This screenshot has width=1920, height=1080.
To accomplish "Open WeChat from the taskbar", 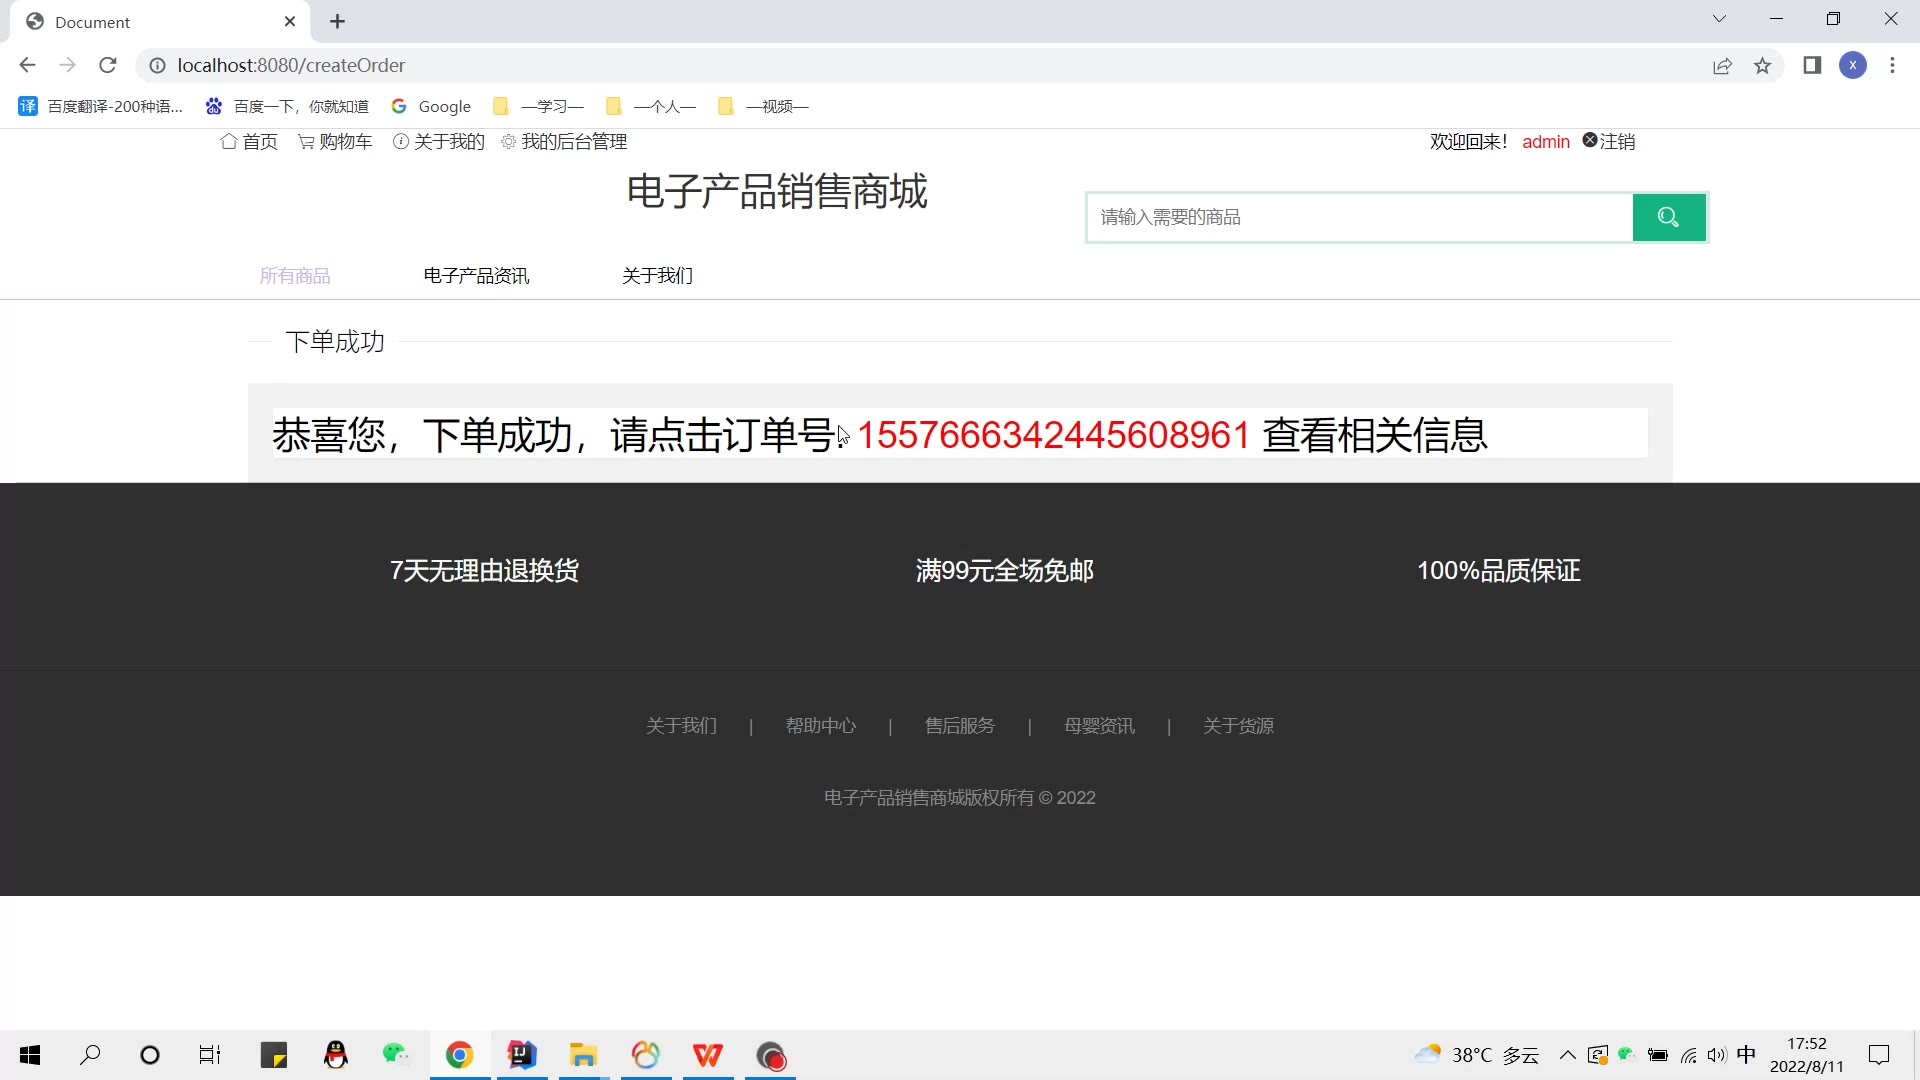I will (396, 1055).
